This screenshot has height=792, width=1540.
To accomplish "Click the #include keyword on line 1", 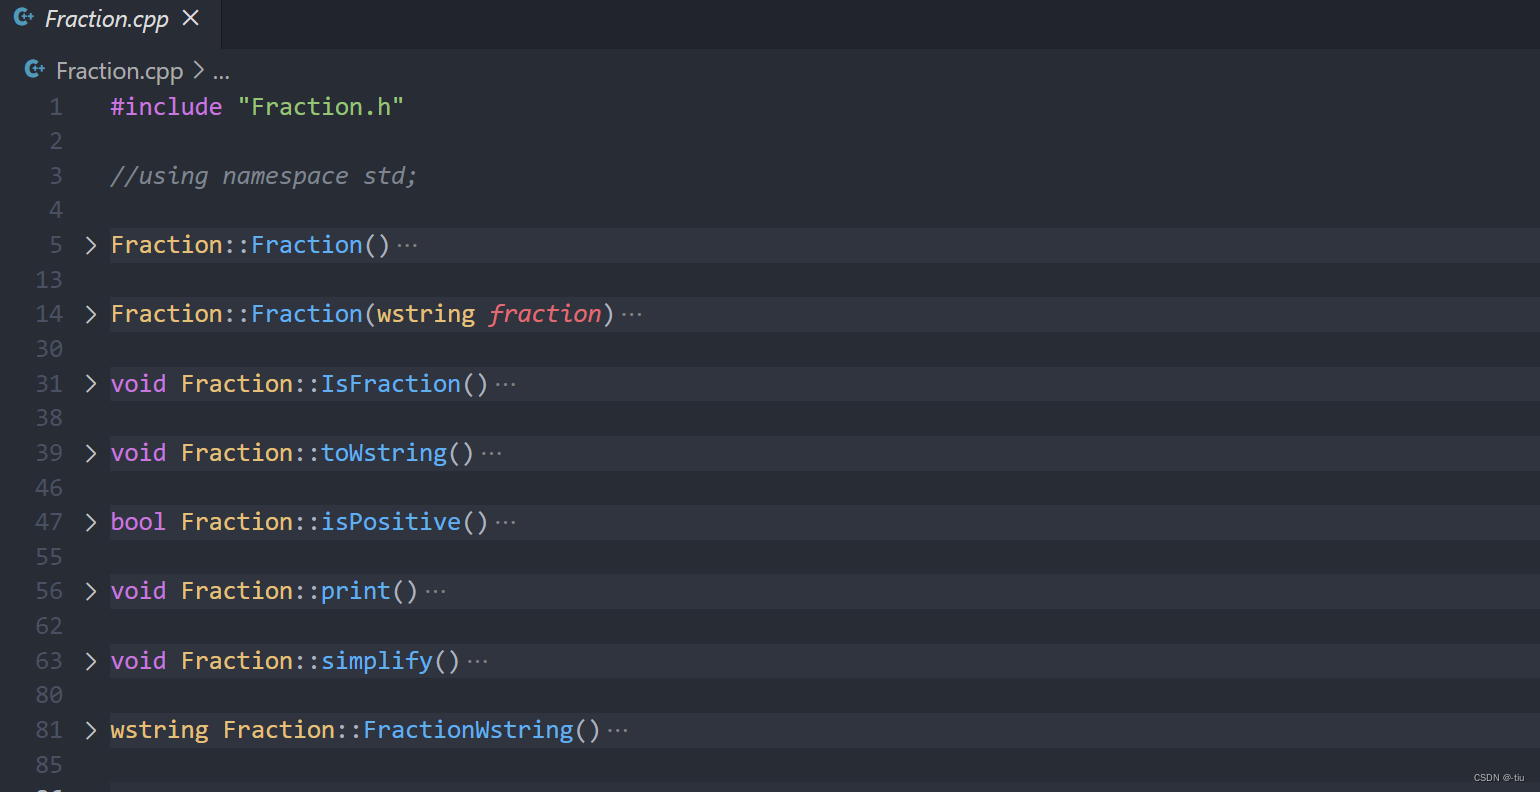I will [166, 107].
